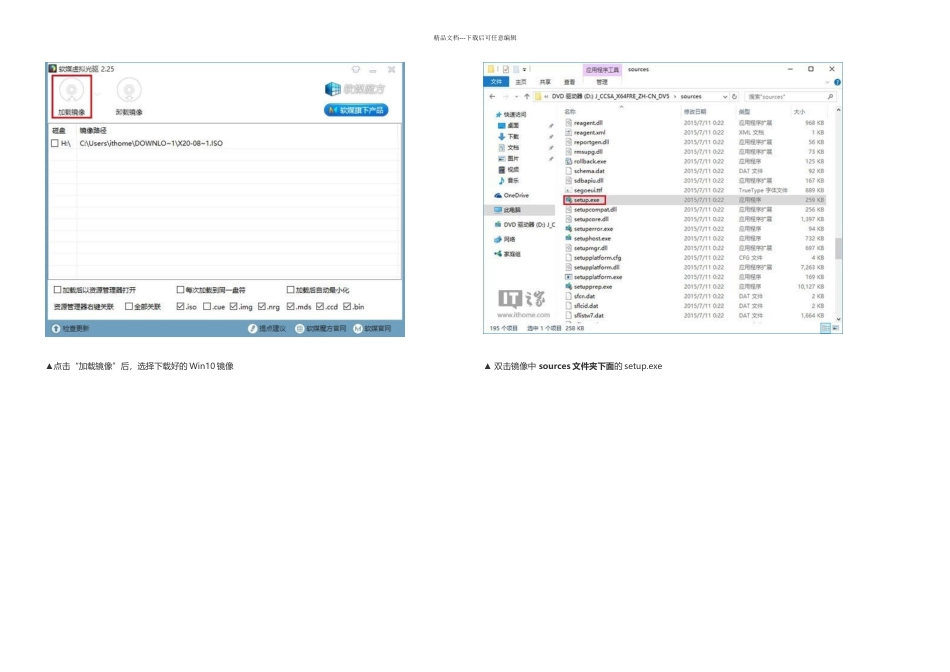This screenshot has width=950, height=672.
Task: Click the Explorer back arrow
Action: [493, 96]
